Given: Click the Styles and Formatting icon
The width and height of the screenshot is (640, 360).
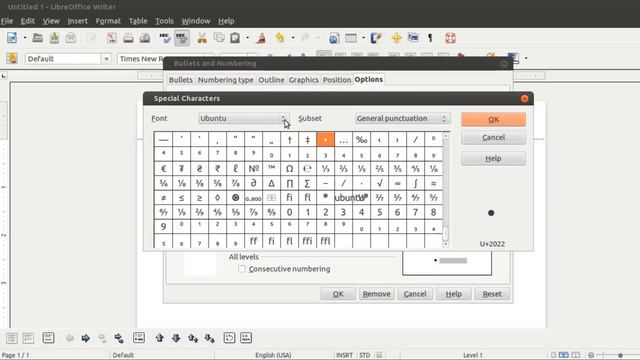Looking at the screenshot, I should tap(12, 58).
